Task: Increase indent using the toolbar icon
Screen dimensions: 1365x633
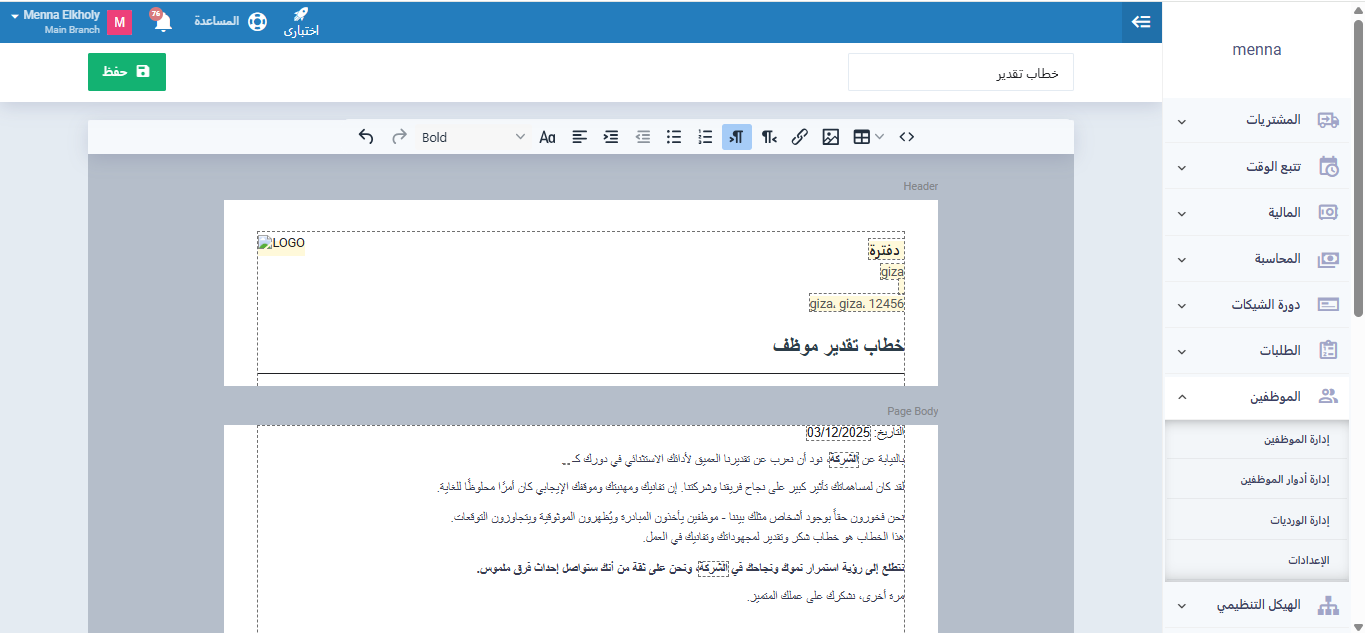Action: 611,137
